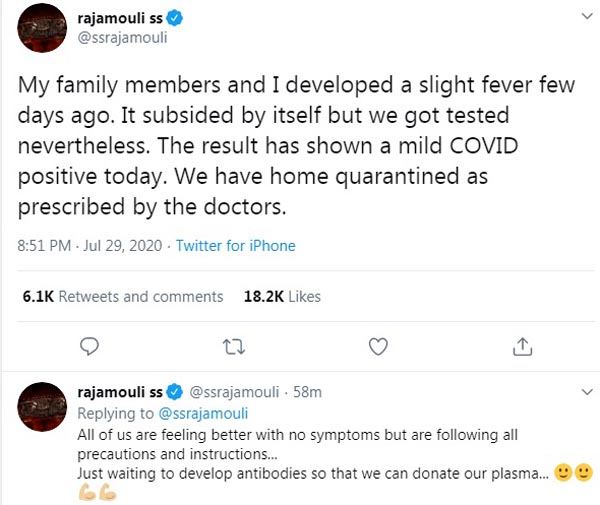Screen dimensions: 600x505
Task: Retweet the main tweet
Action: pos(232,347)
